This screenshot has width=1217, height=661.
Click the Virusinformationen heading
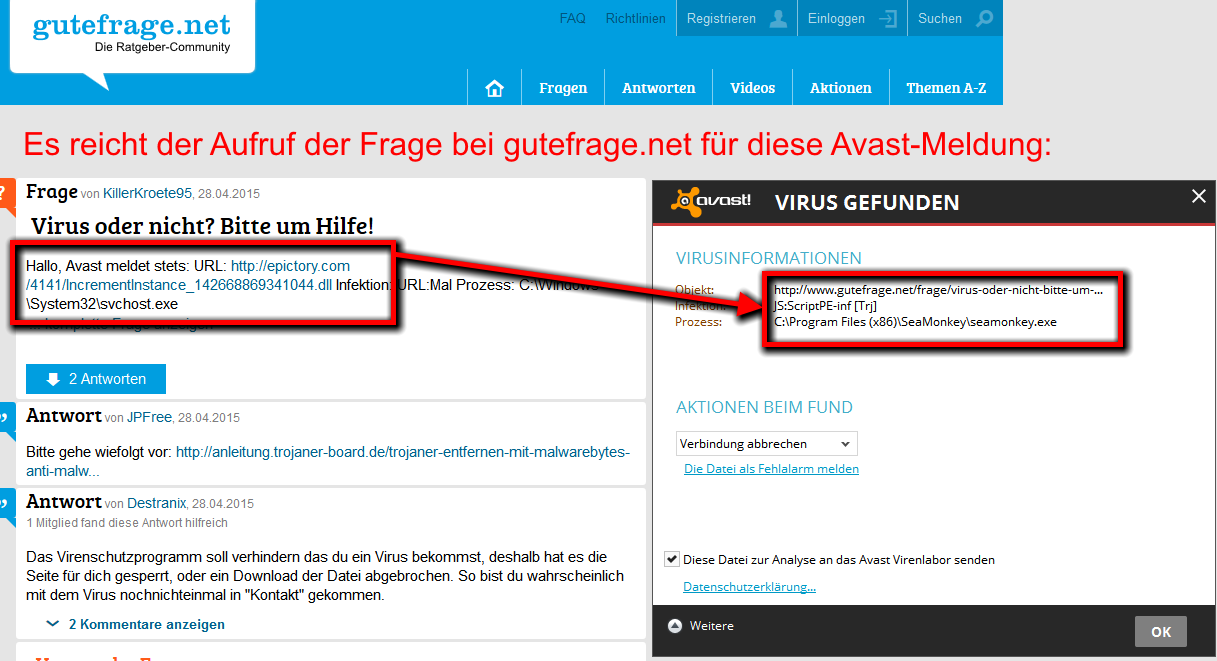coord(769,258)
